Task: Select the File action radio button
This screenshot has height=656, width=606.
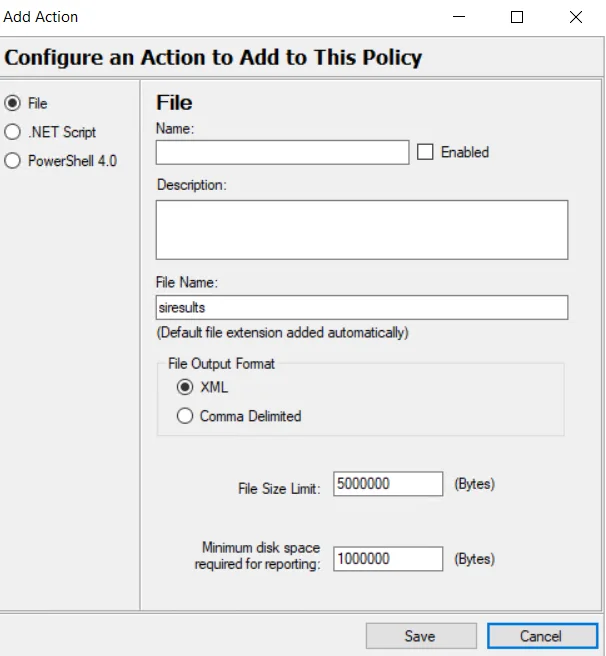Action: [13, 103]
